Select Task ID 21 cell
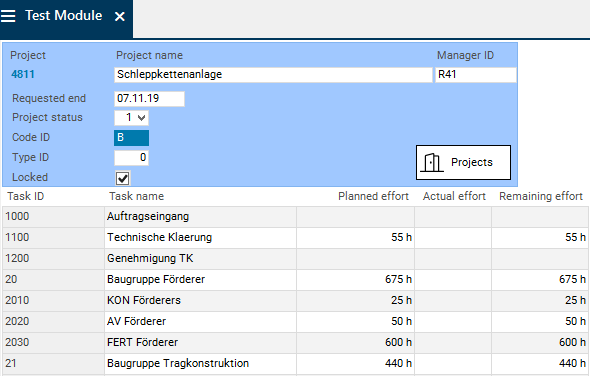Viewport: 590px width, 376px height. click(x=53, y=364)
